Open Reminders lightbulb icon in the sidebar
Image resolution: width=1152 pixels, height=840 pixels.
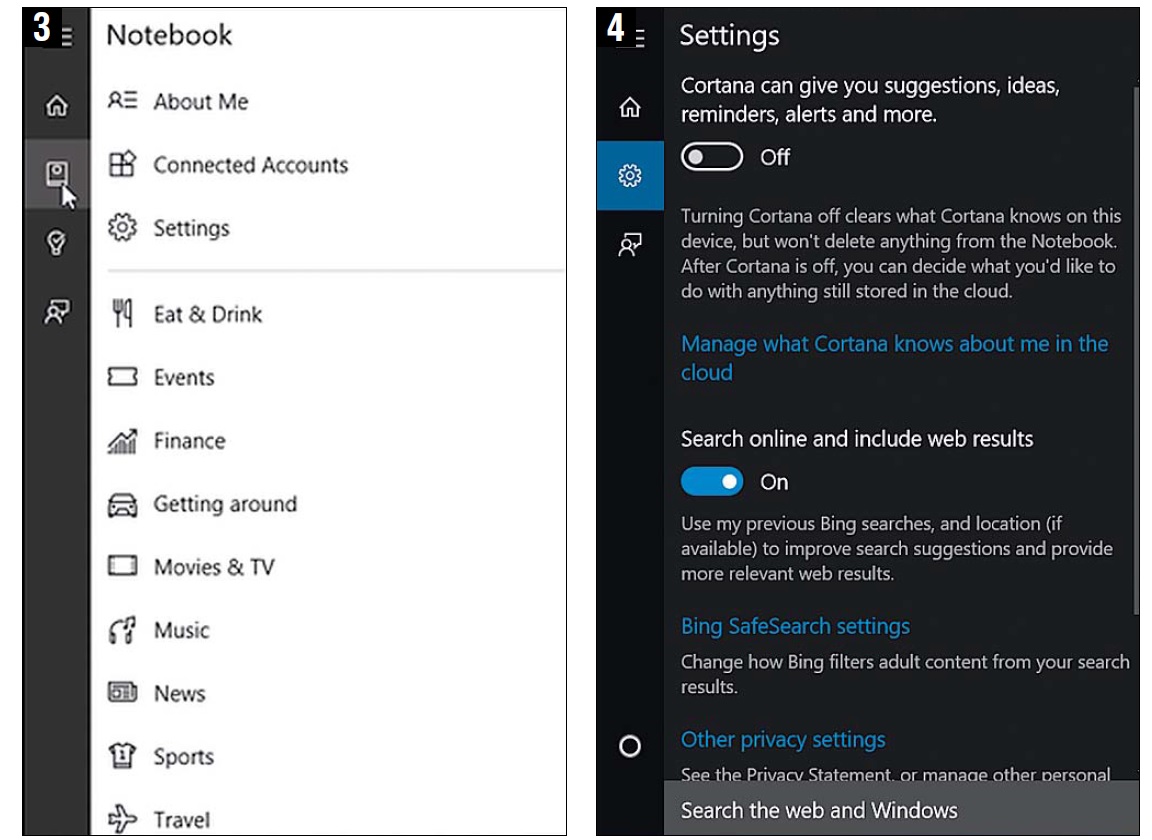(x=57, y=243)
